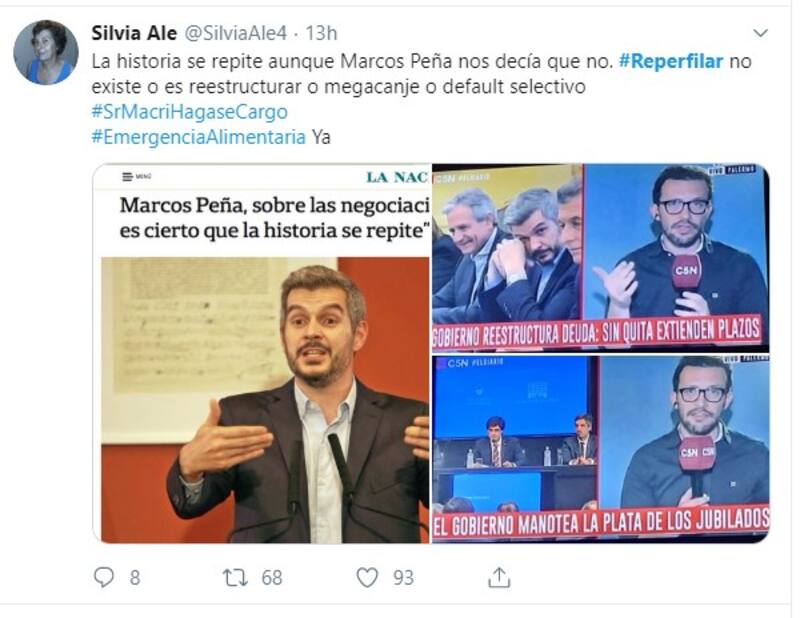Click the tweet text body
Viewport: 800px width, 618px height.
[421, 99]
